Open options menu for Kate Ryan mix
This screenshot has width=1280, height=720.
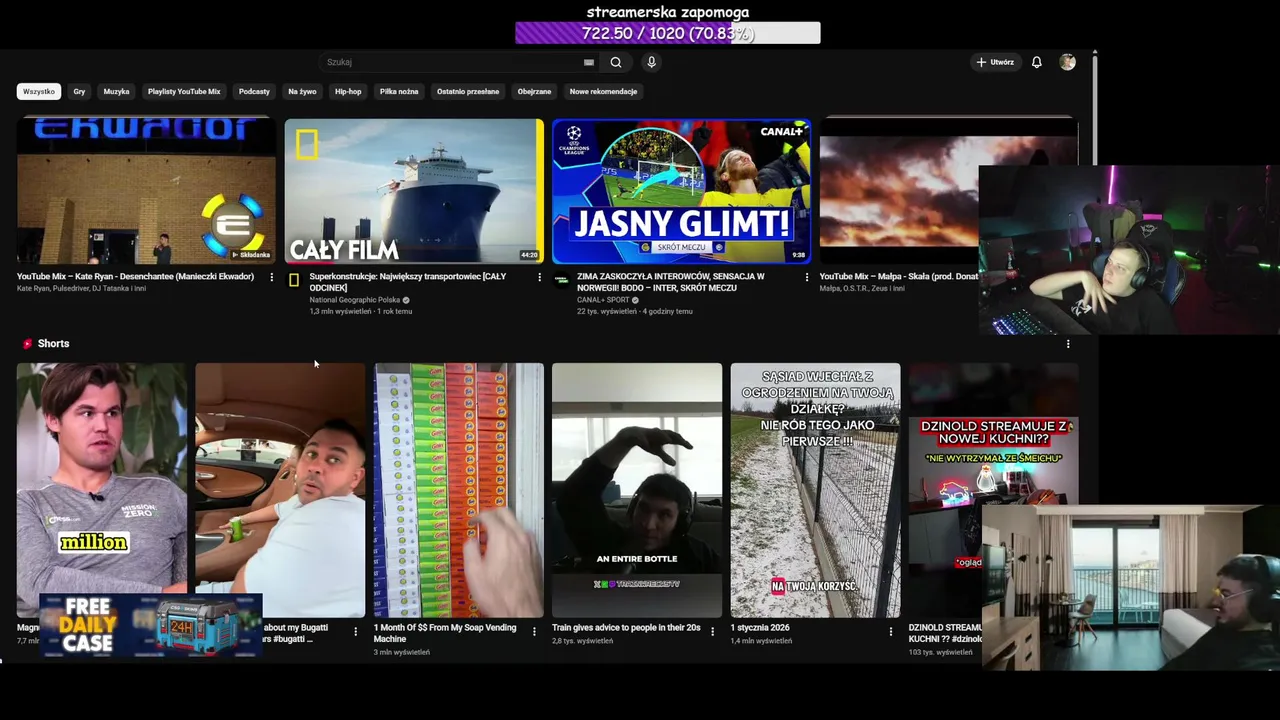click(271, 277)
